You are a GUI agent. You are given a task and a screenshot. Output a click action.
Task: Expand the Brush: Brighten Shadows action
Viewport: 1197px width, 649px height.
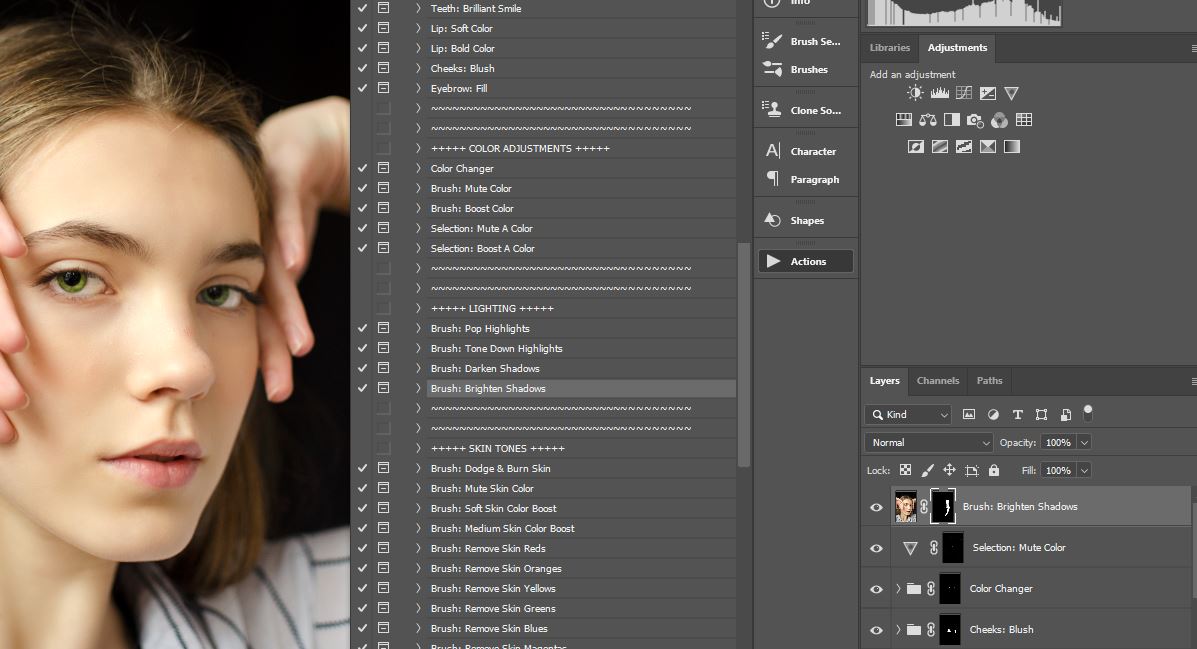coord(418,388)
